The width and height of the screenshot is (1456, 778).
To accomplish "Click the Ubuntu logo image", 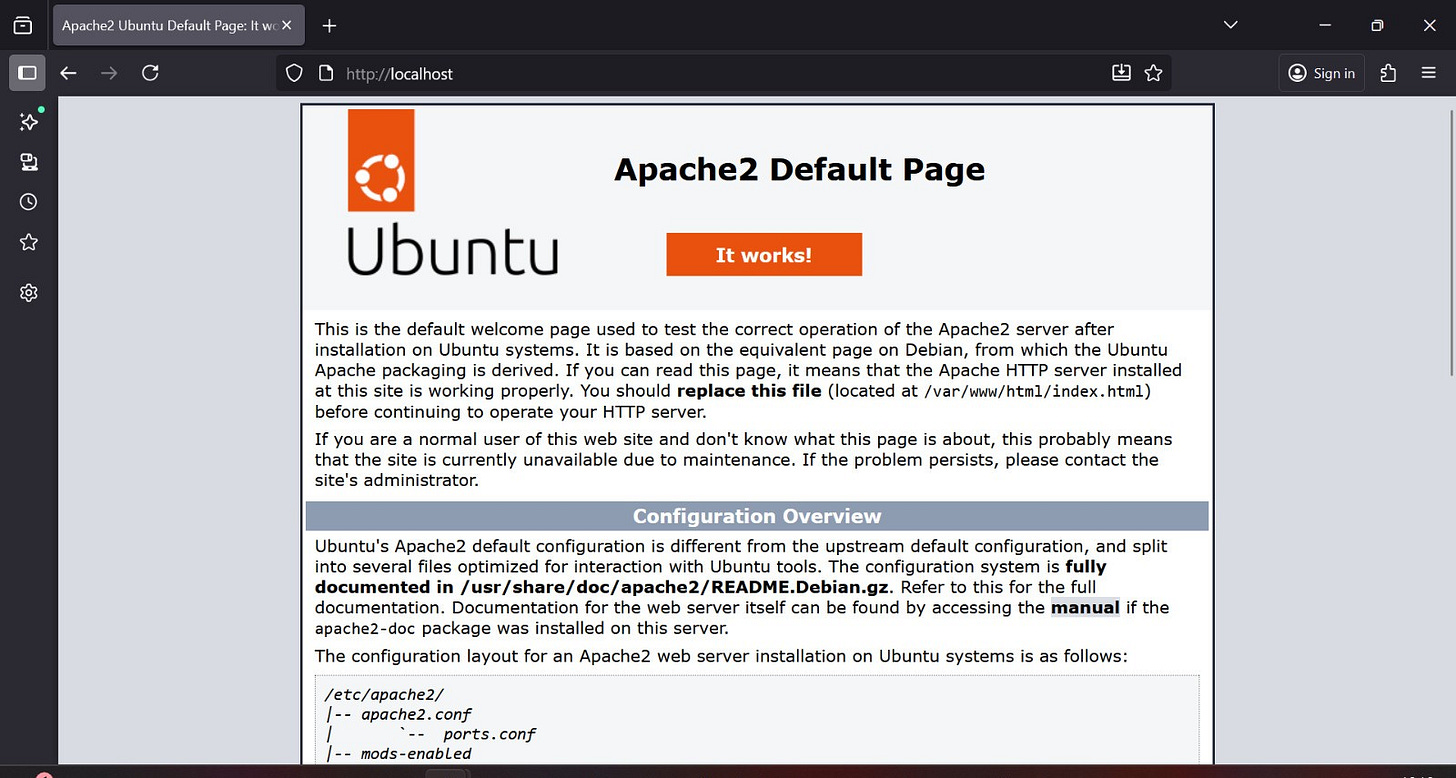I will click(452, 192).
